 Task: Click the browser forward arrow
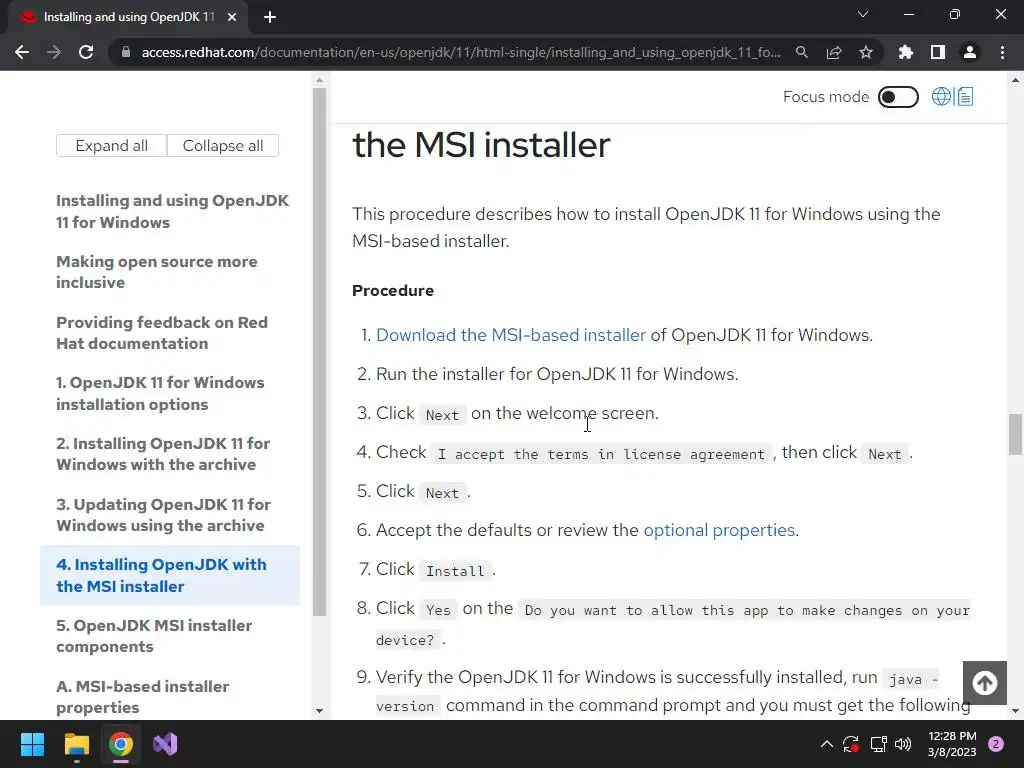54,52
